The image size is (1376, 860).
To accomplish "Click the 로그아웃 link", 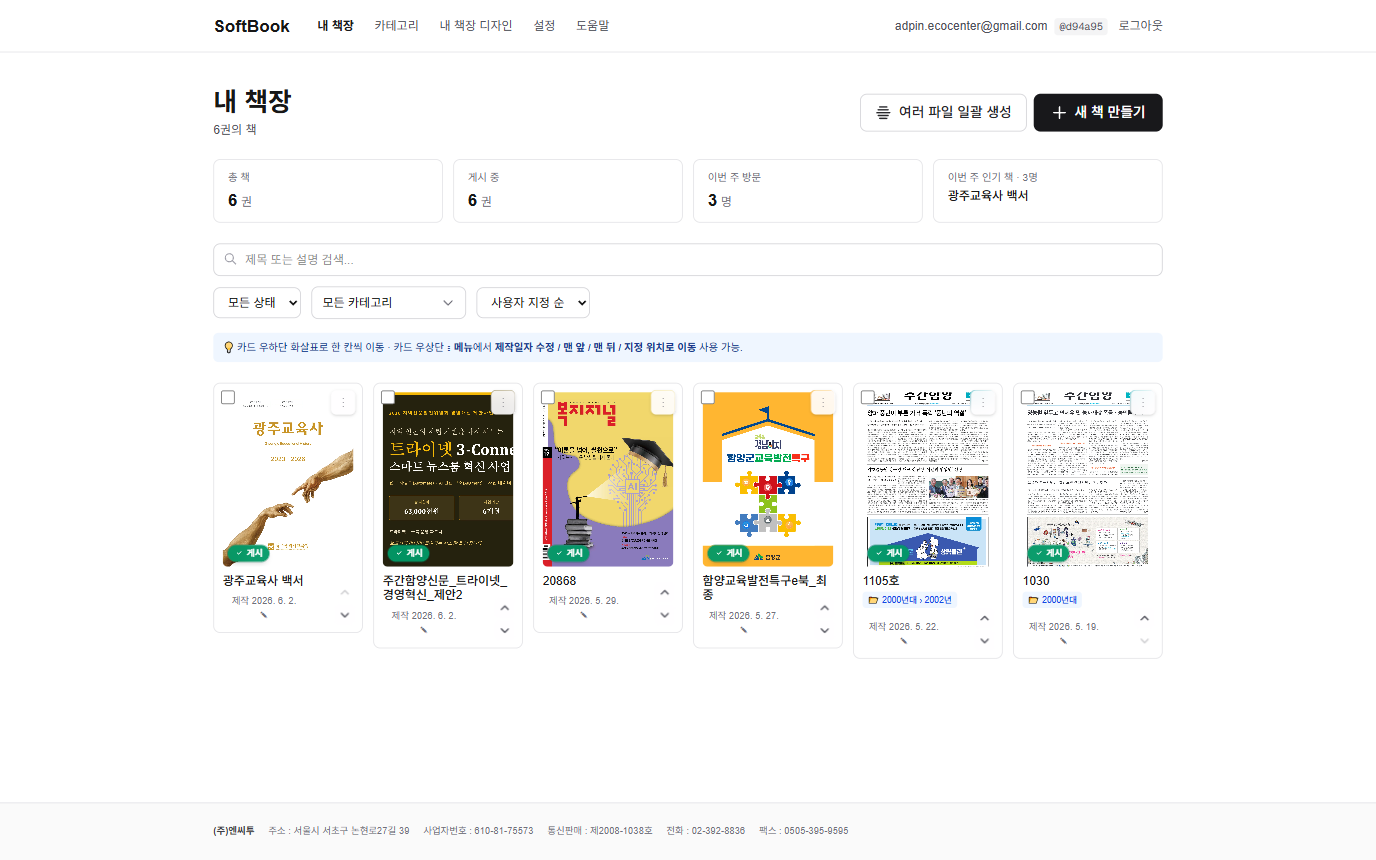I will pos(1141,26).
